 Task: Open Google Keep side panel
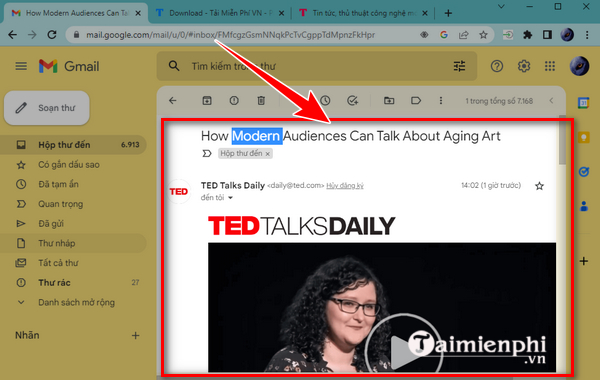tap(584, 137)
